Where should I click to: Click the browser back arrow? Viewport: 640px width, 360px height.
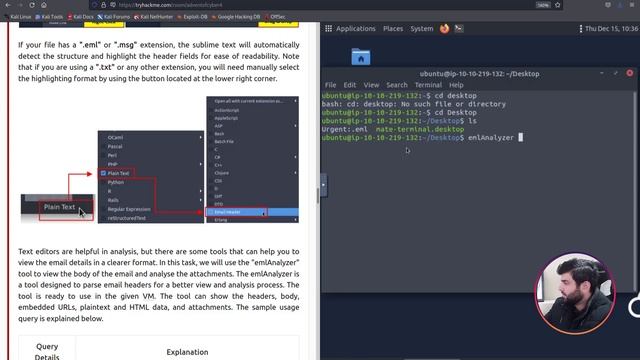pos(8,5)
